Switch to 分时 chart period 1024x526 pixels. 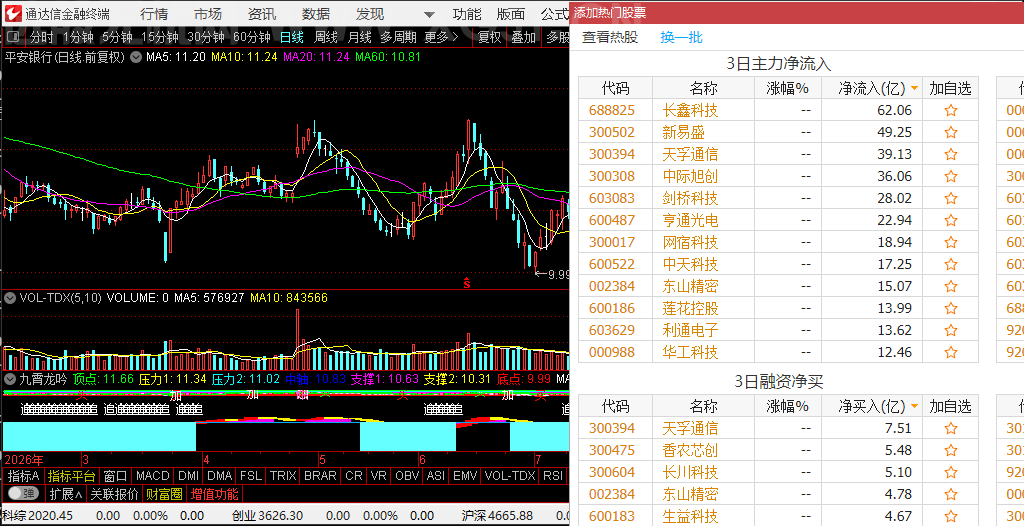(42, 37)
